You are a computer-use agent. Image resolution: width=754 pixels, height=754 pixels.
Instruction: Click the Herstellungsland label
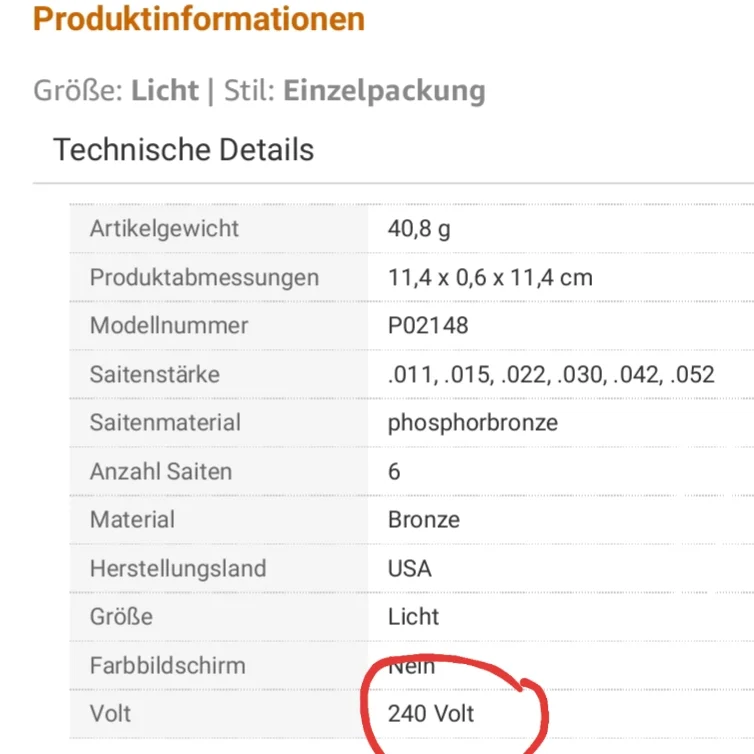[178, 568]
